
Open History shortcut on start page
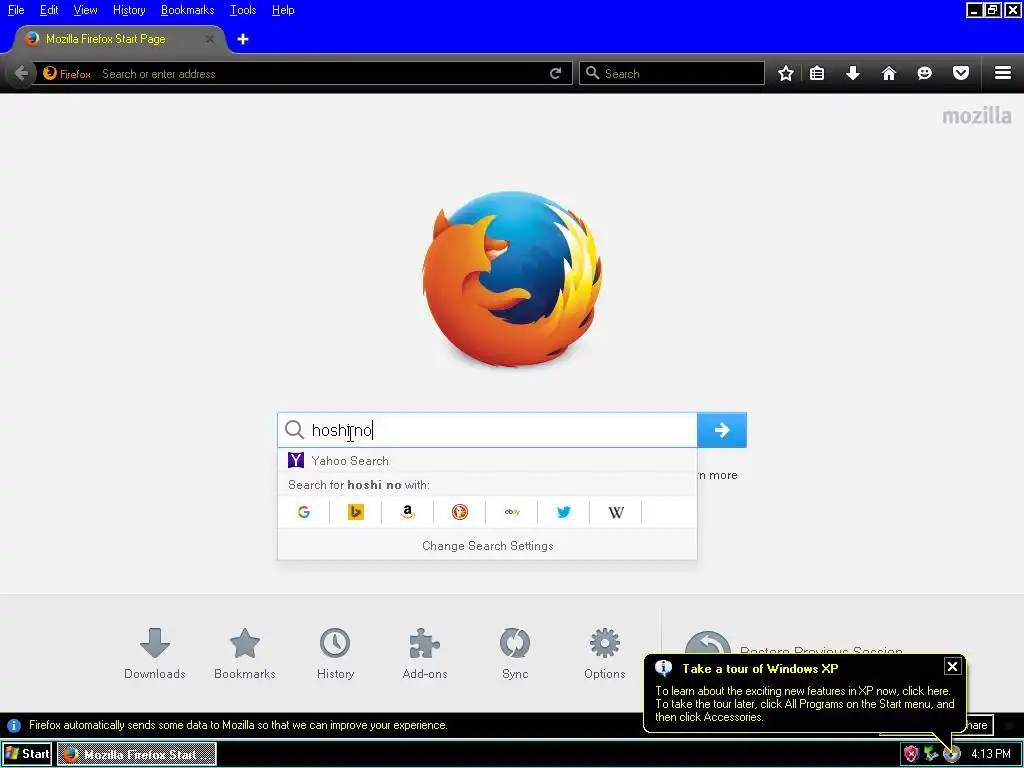click(x=335, y=654)
